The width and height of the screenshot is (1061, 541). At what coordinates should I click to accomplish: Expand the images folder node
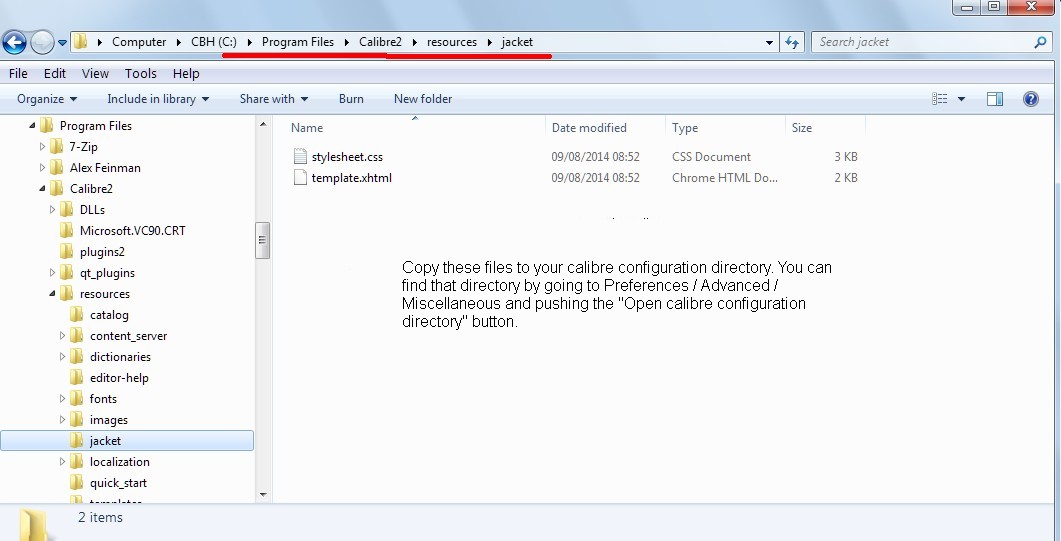62,419
